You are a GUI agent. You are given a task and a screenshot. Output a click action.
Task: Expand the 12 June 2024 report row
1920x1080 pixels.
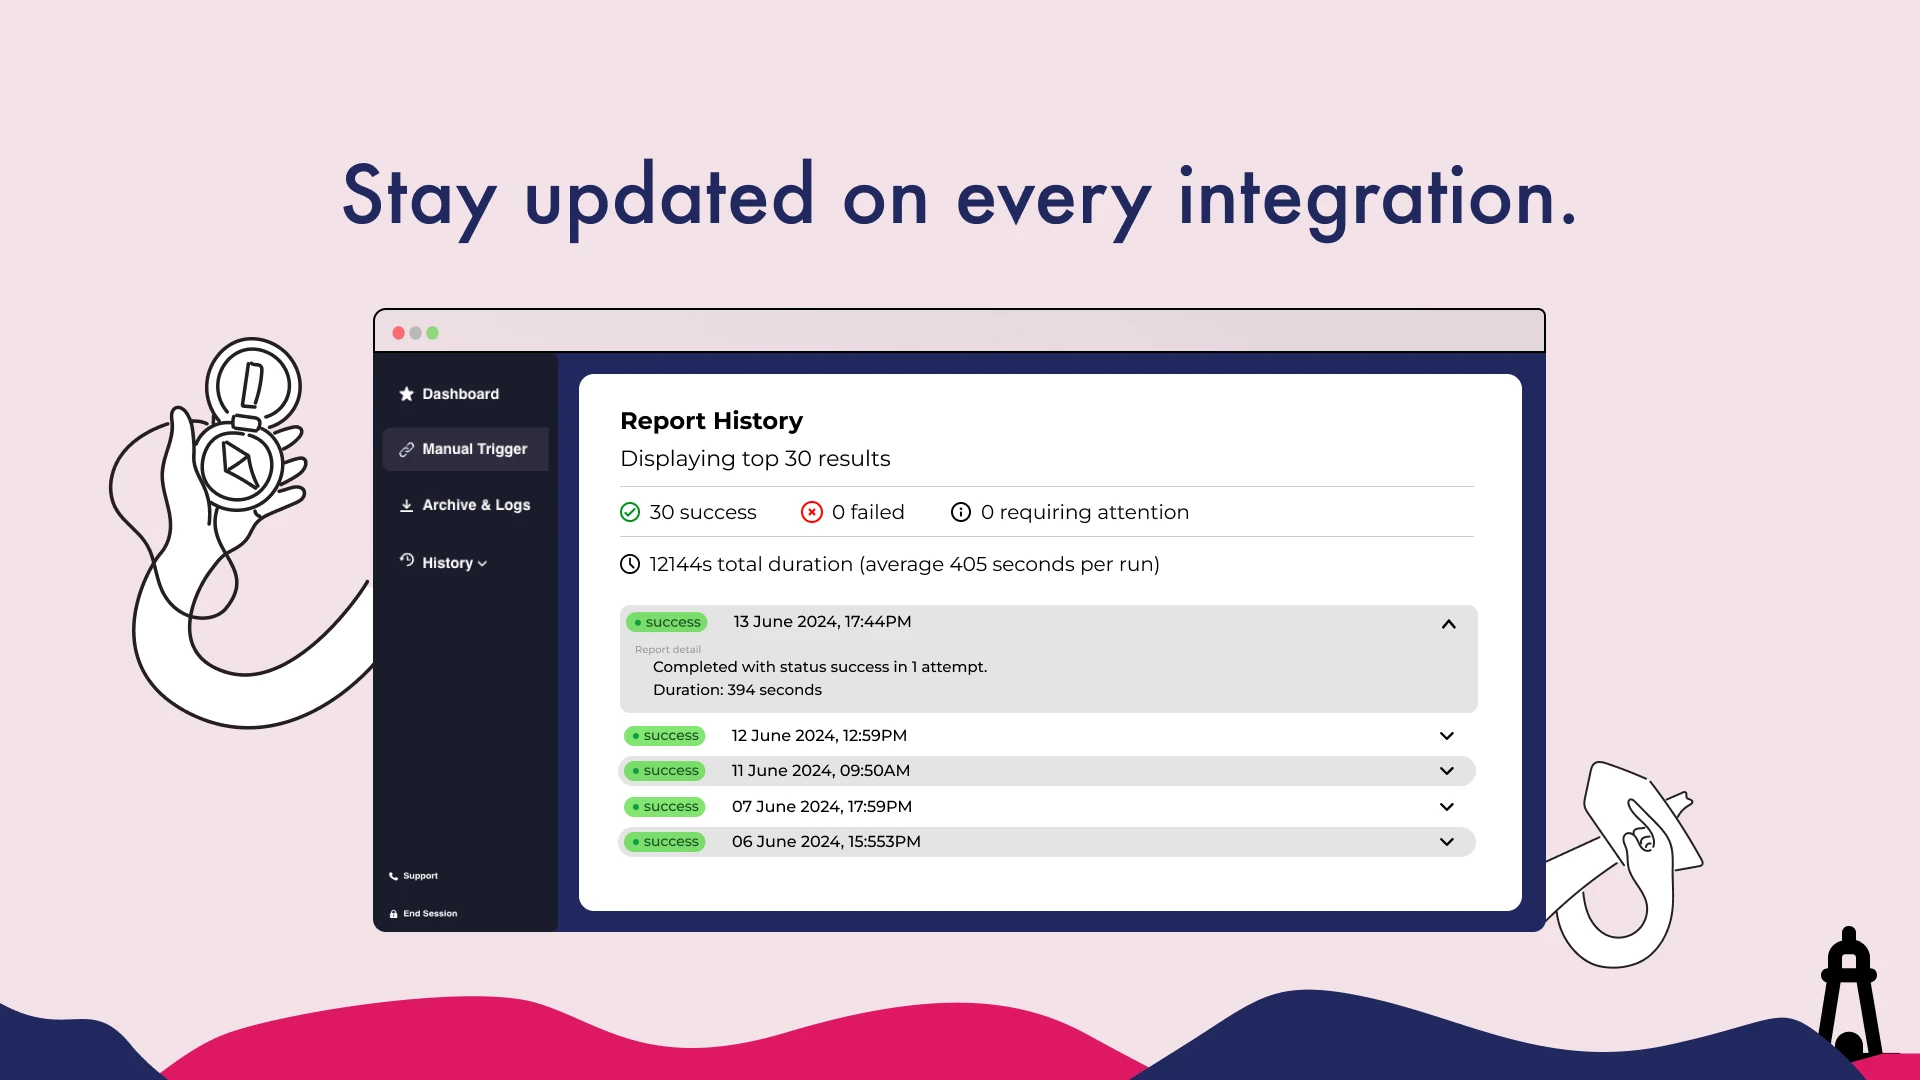tap(1446, 736)
